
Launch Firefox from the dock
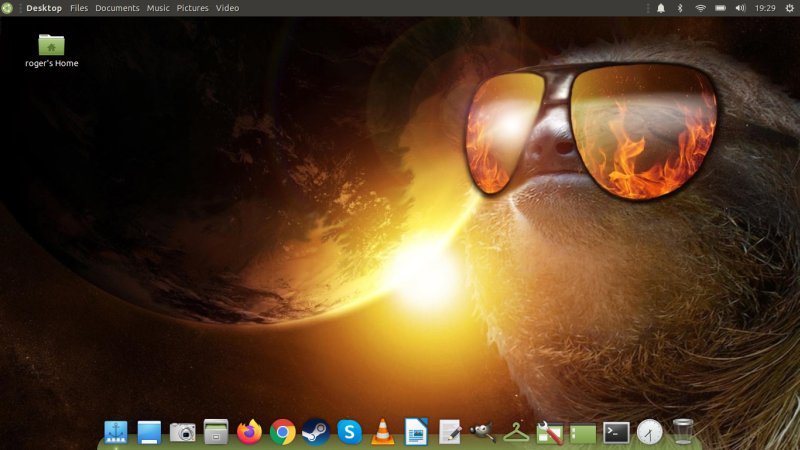tap(249, 432)
